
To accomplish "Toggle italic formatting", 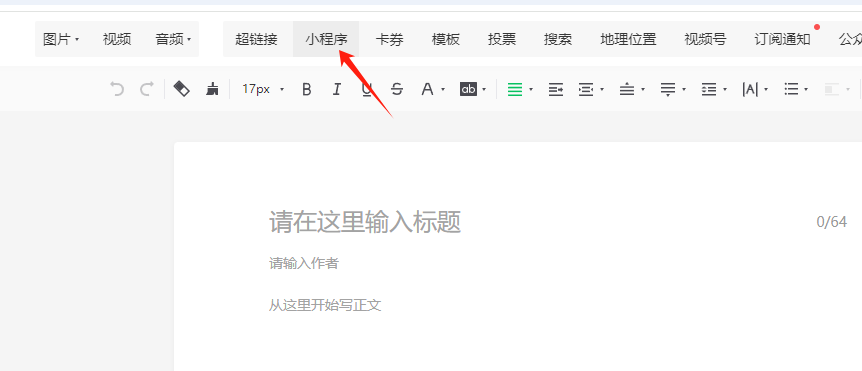I will pyautogui.click(x=336, y=89).
